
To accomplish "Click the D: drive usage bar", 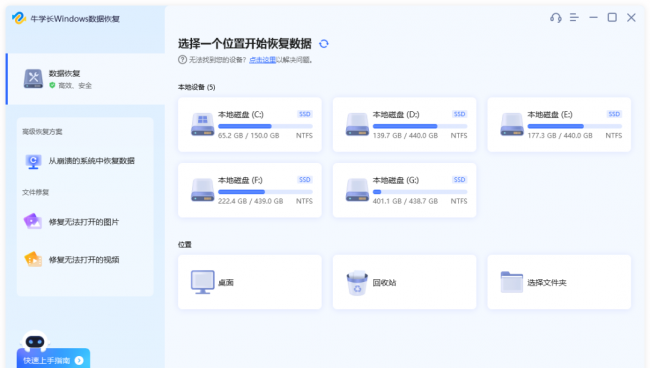I will point(420,126).
